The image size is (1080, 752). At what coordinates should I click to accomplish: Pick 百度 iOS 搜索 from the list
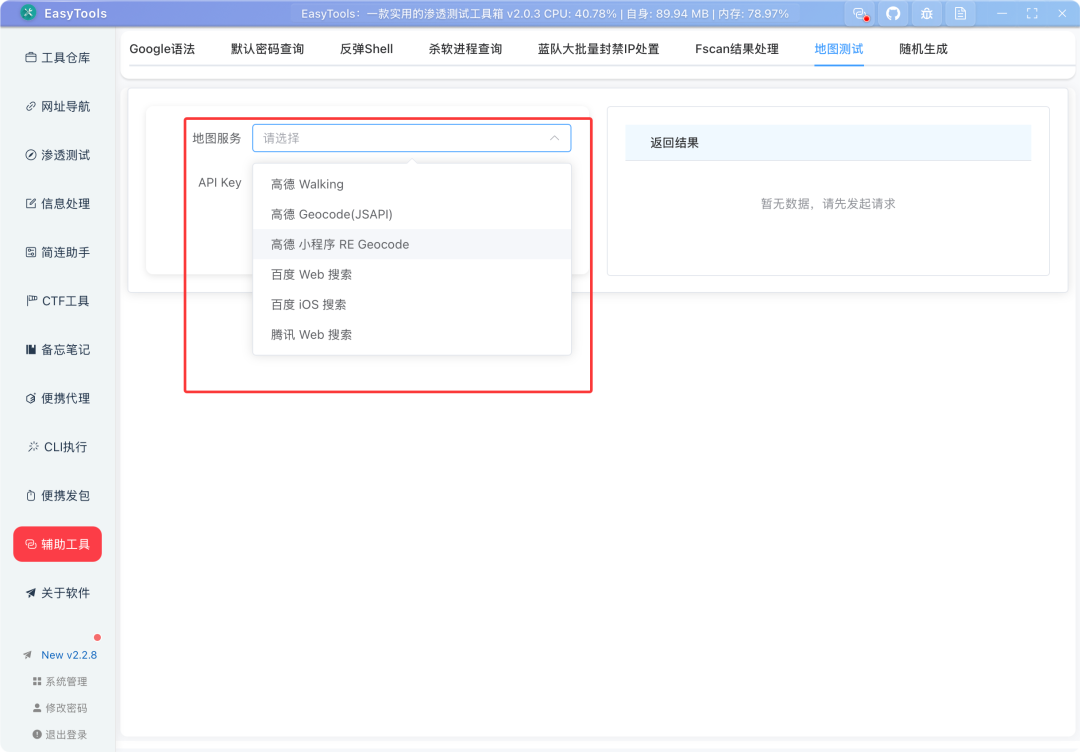pyautogui.click(x=412, y=304)
